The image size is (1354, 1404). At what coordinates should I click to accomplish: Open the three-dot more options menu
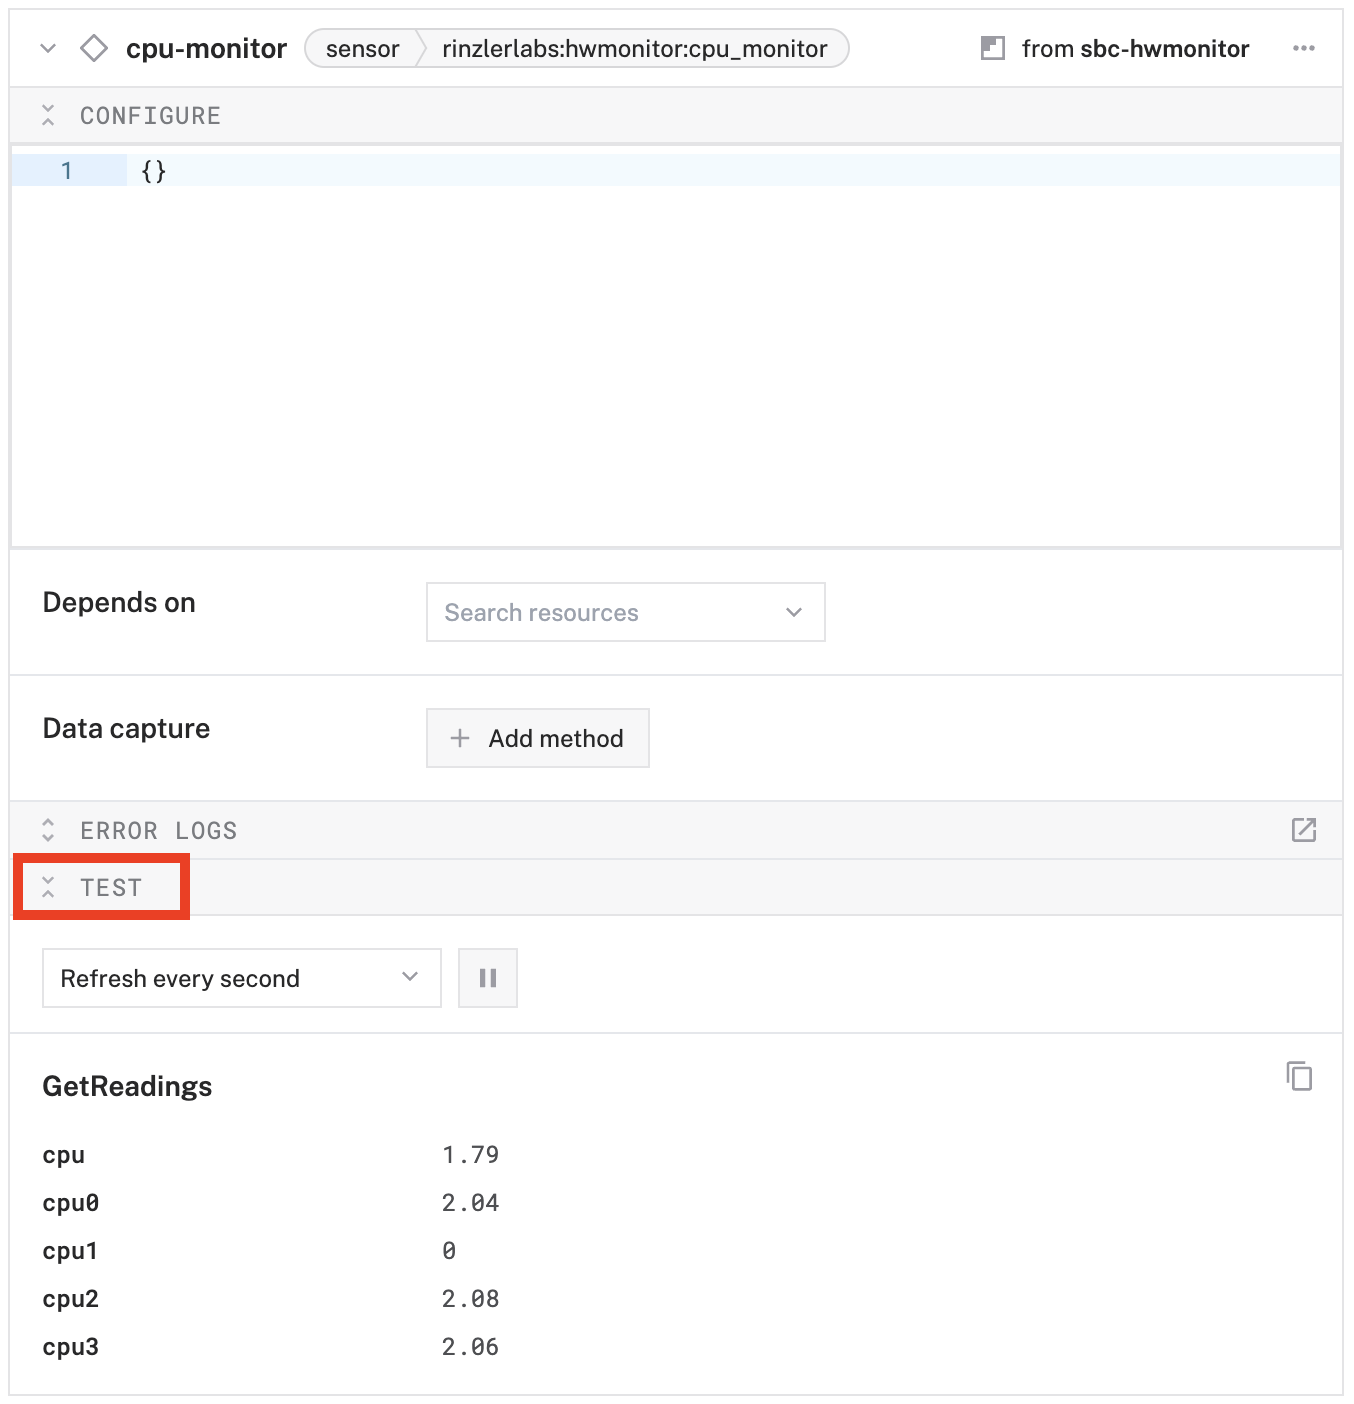[x=1303, y=48]
